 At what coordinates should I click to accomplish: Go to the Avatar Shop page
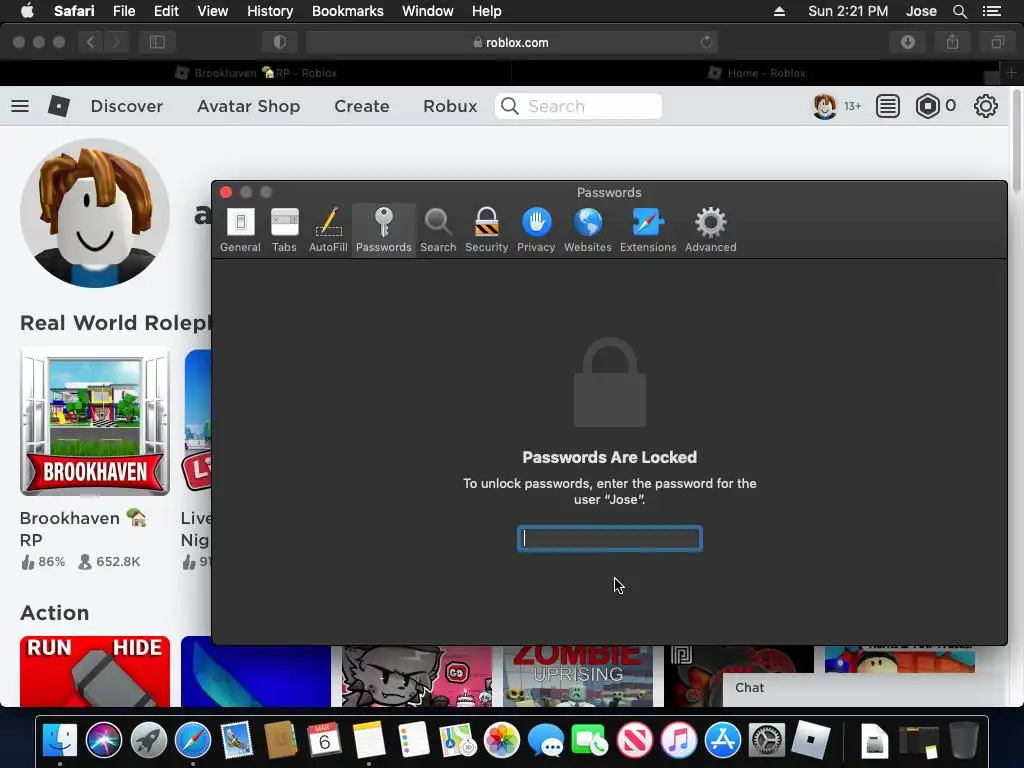click(249, 106)
